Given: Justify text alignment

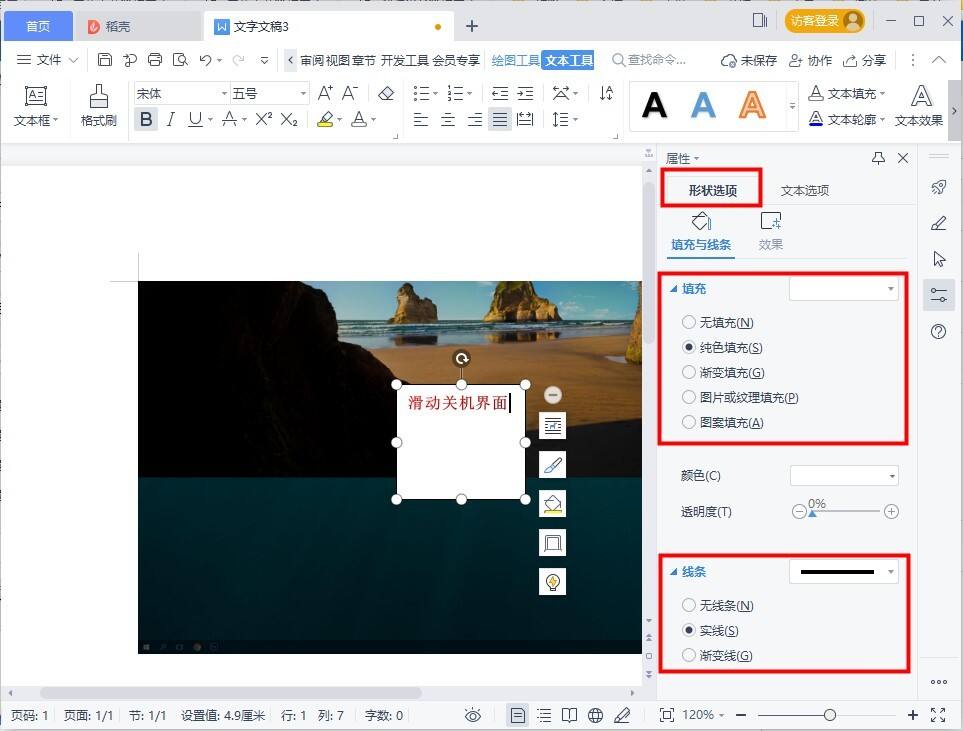Looking at the screenshot, I should (x=500, y=119).
